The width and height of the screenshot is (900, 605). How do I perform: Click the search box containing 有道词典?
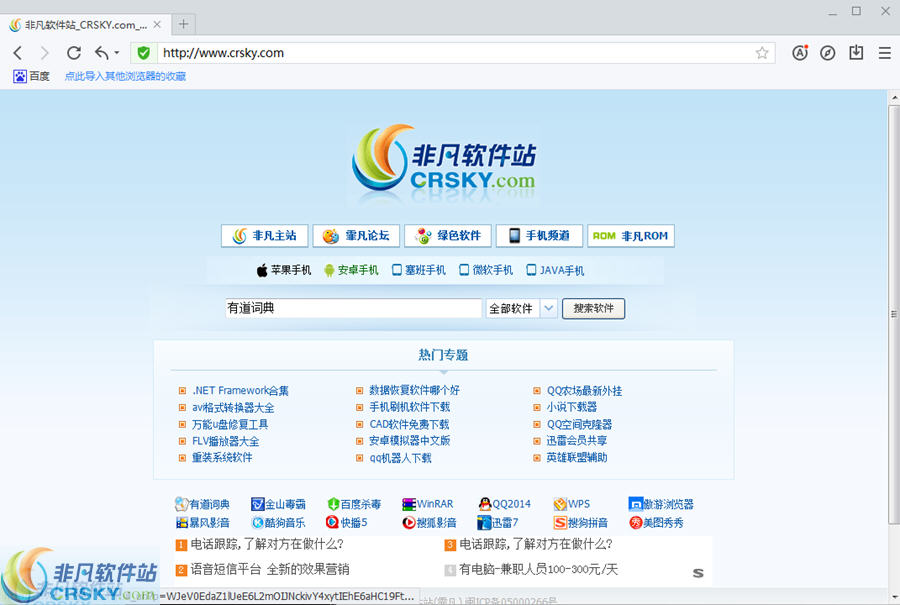[354, 308]
